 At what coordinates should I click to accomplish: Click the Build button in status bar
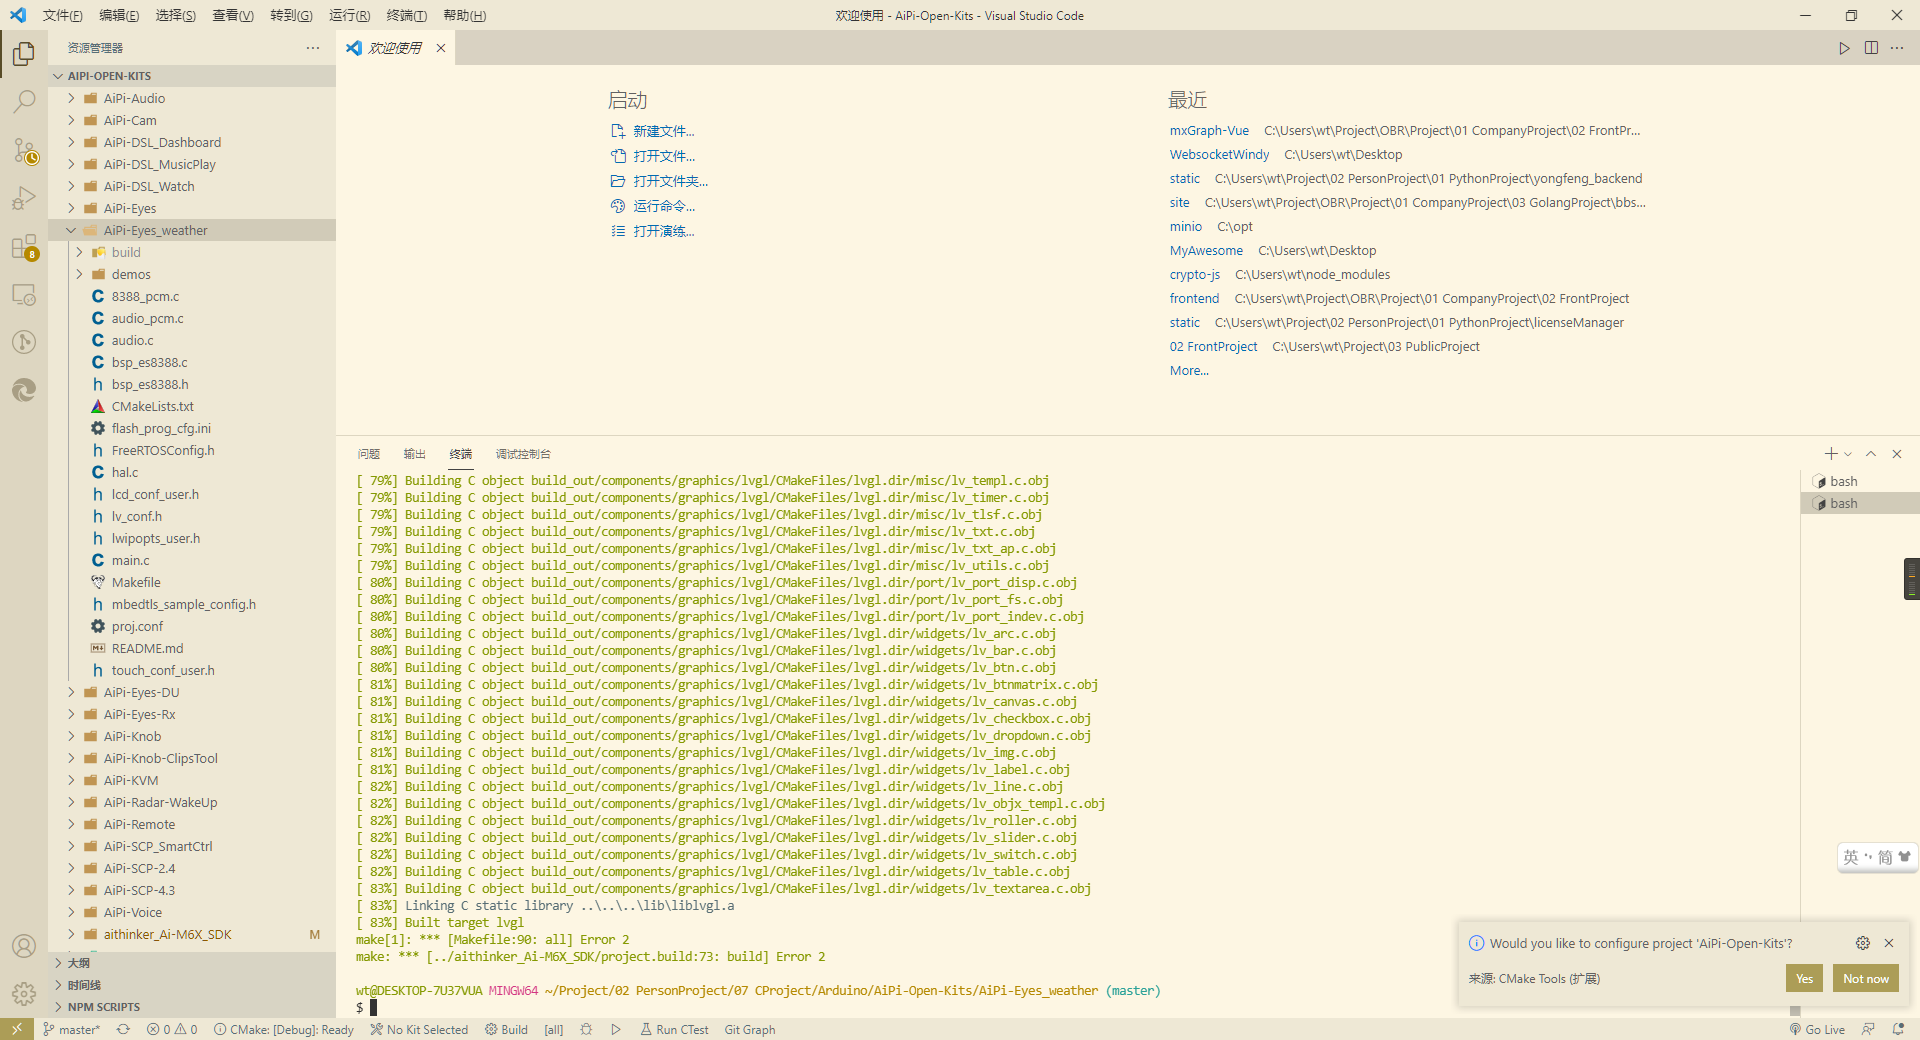506,1029
